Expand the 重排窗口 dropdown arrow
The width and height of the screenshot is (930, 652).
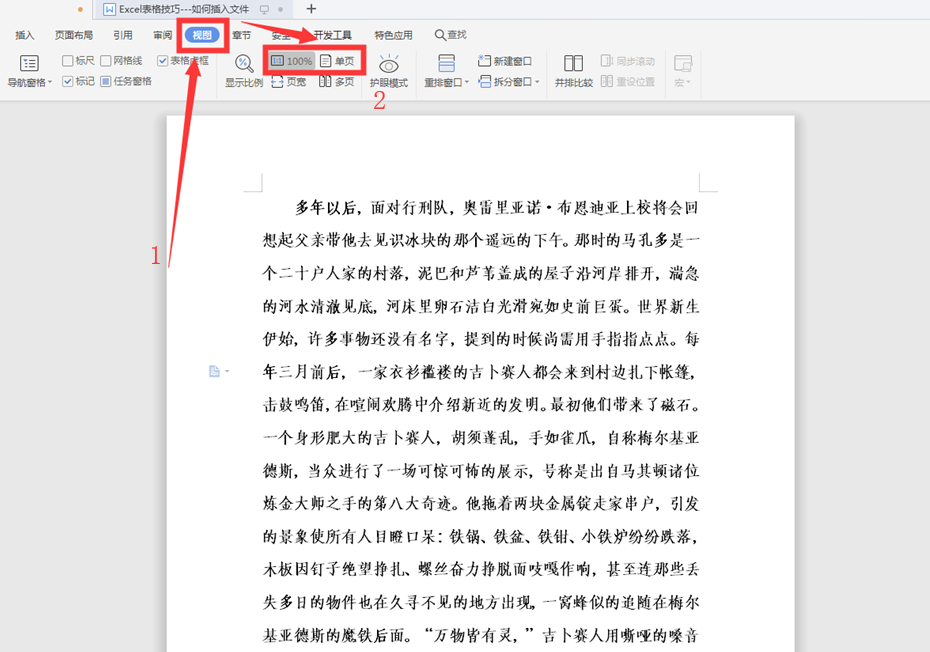[x=467, y=82]
